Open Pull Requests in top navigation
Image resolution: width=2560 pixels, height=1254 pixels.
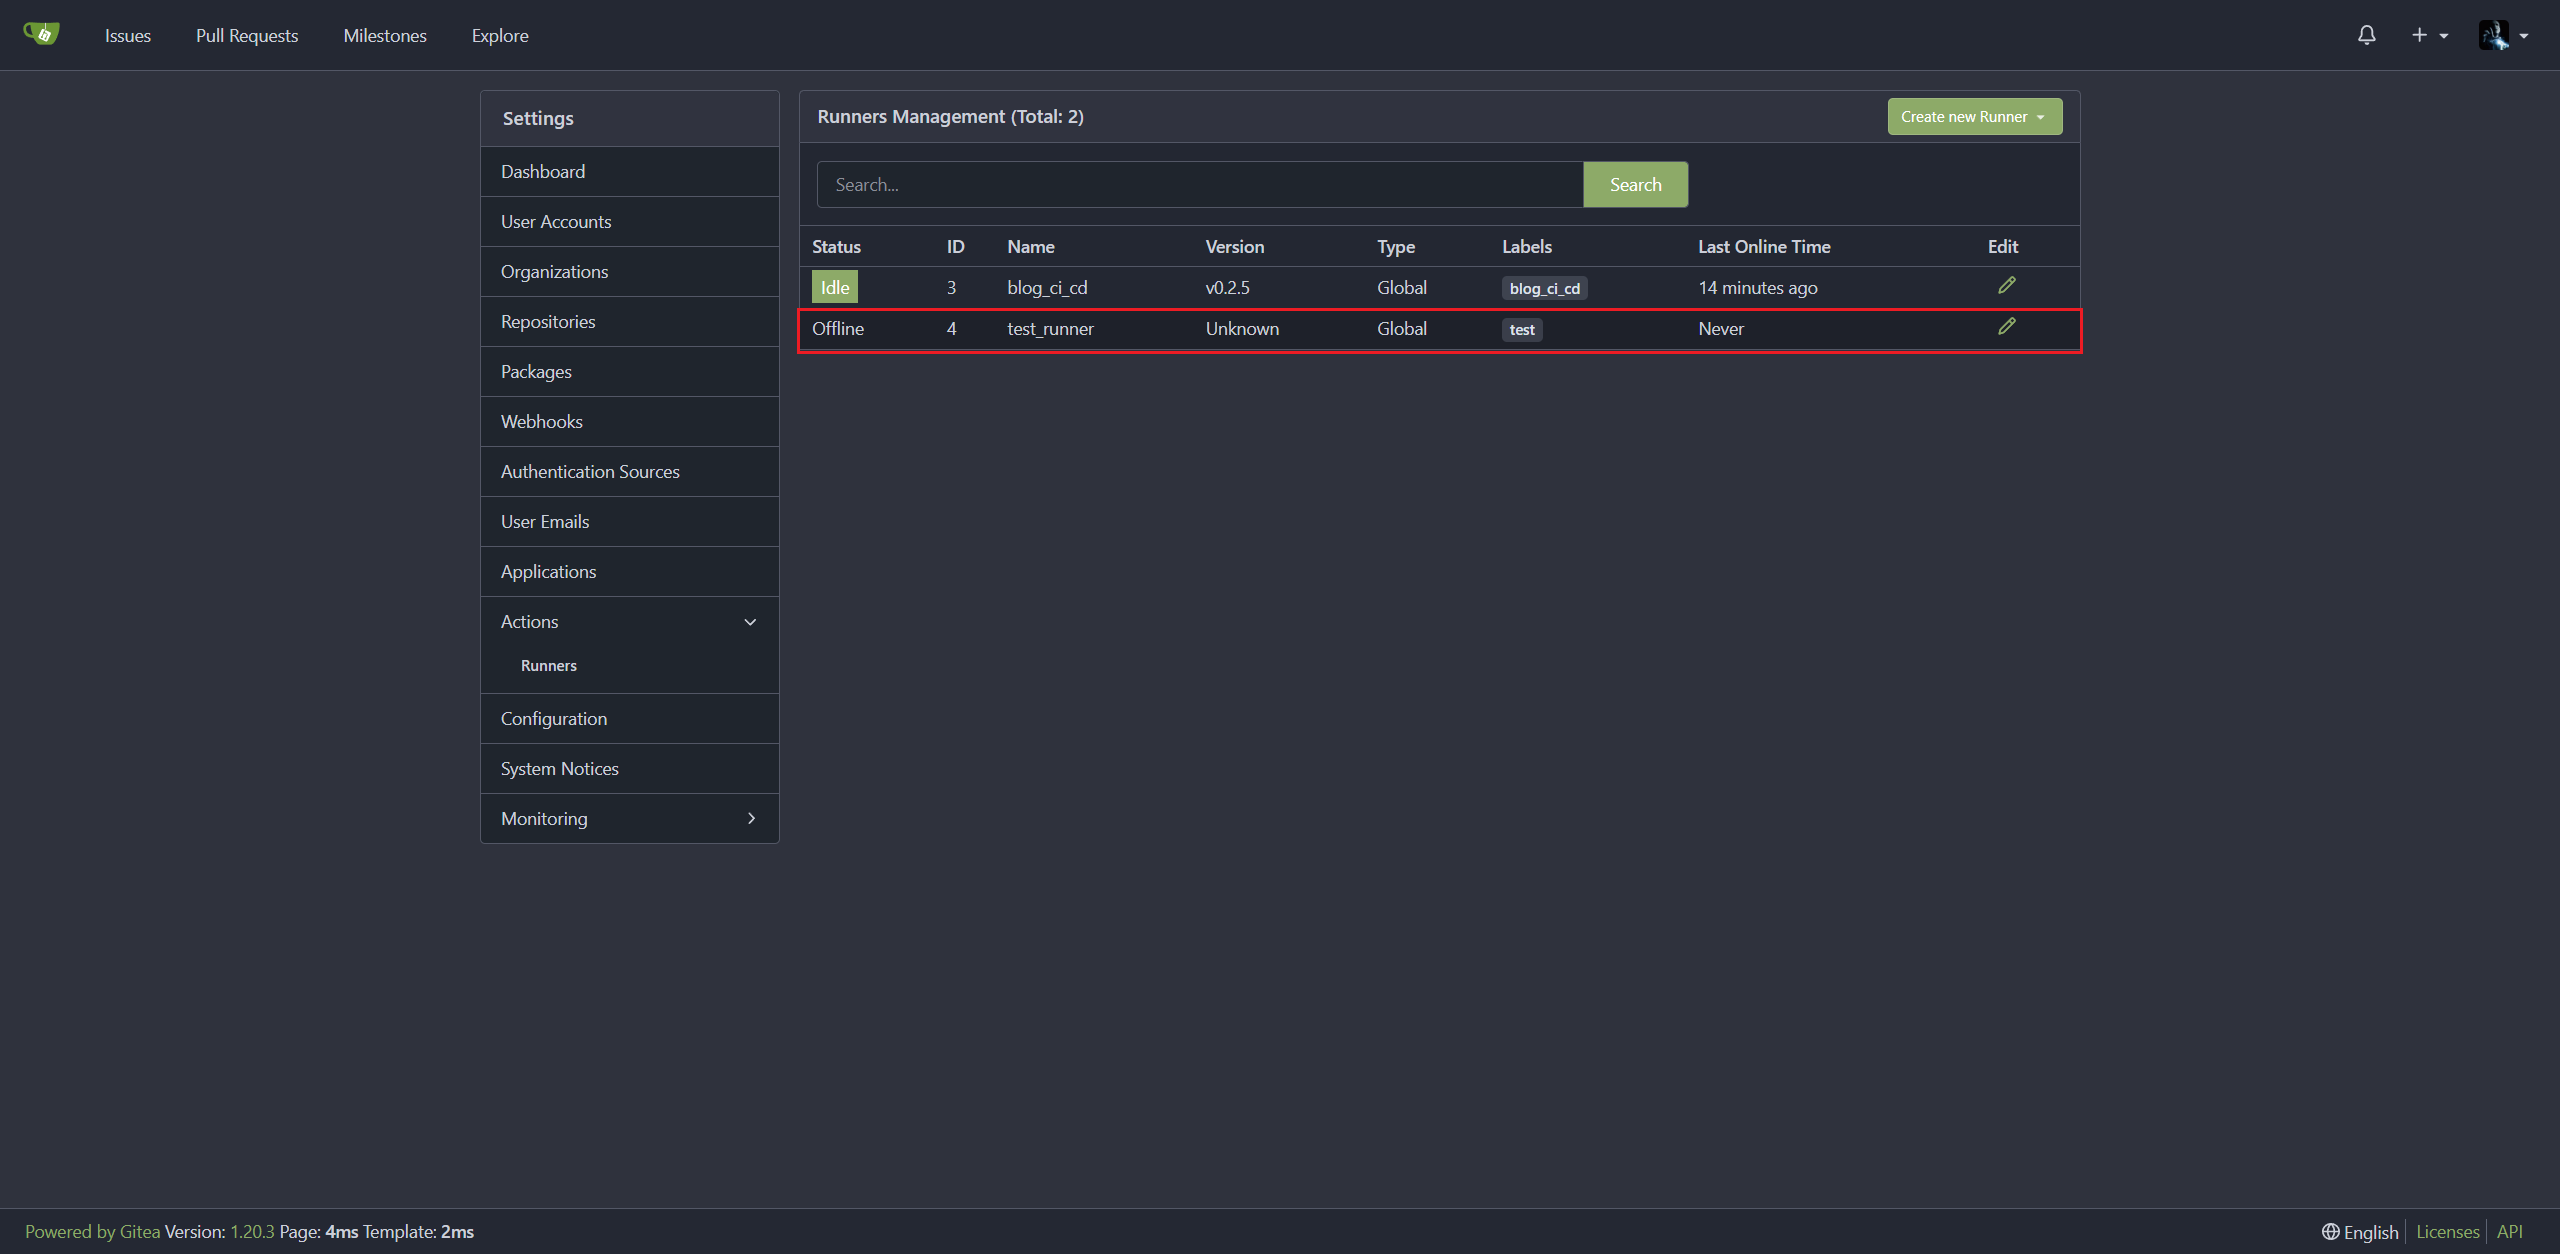click(x=247, y=36)
